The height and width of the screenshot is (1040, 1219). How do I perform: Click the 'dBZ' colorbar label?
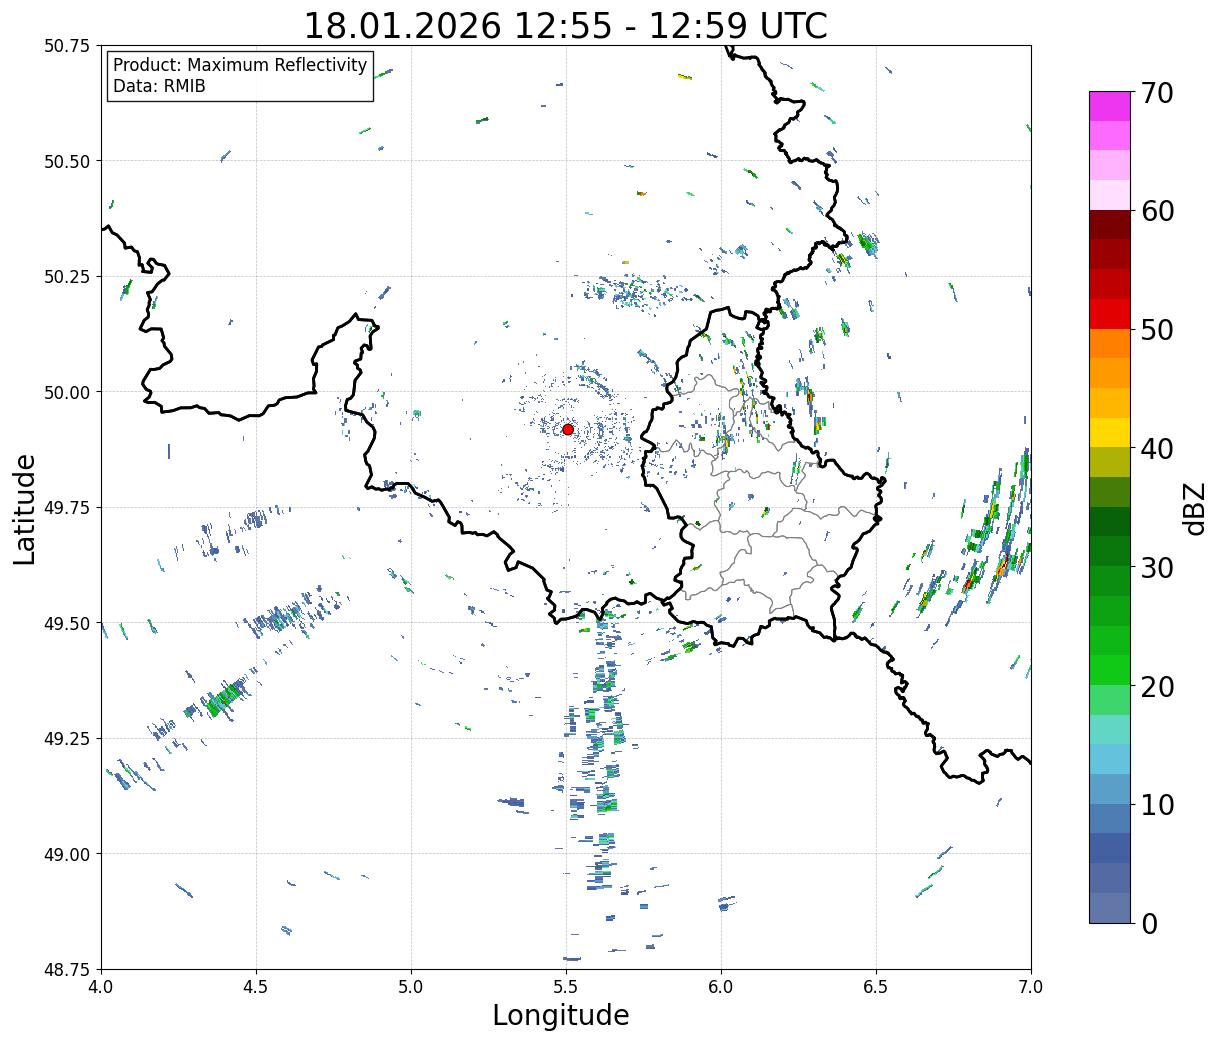point(1195,508)
